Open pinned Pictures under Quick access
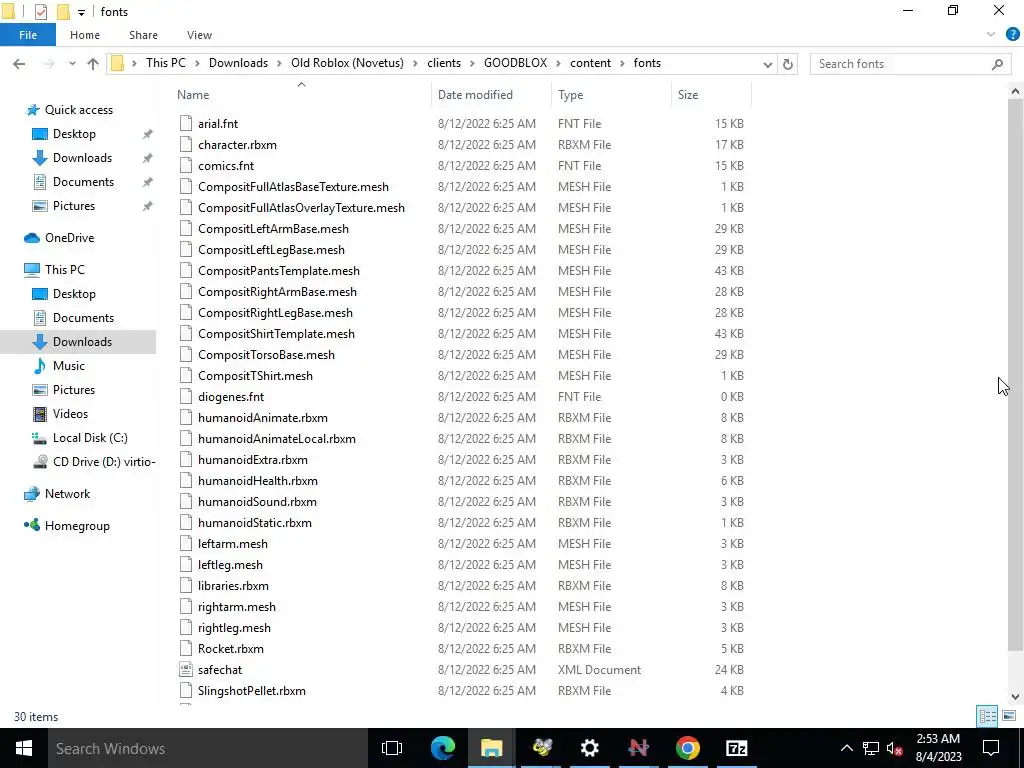This screenshot has width=1024, height=768. coord(73,206)
